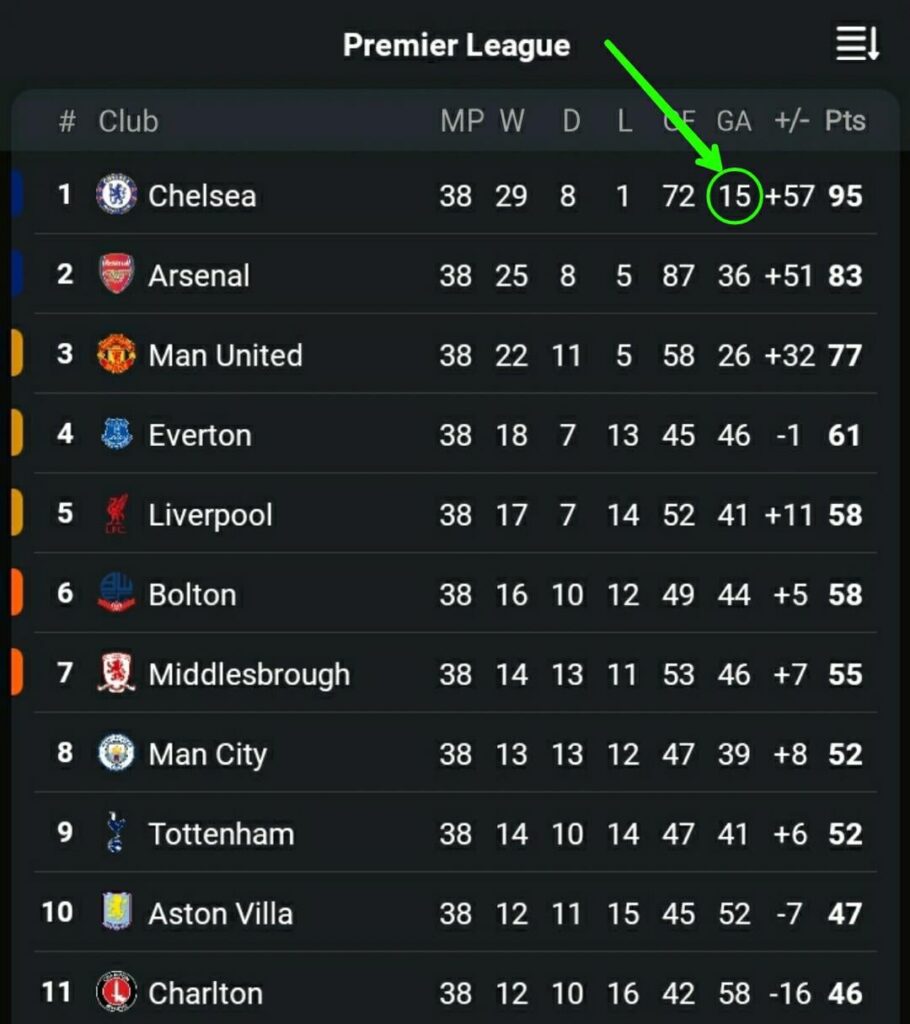Click the Club column header
Screen dimensions: 910x1024
coord(126,121)
